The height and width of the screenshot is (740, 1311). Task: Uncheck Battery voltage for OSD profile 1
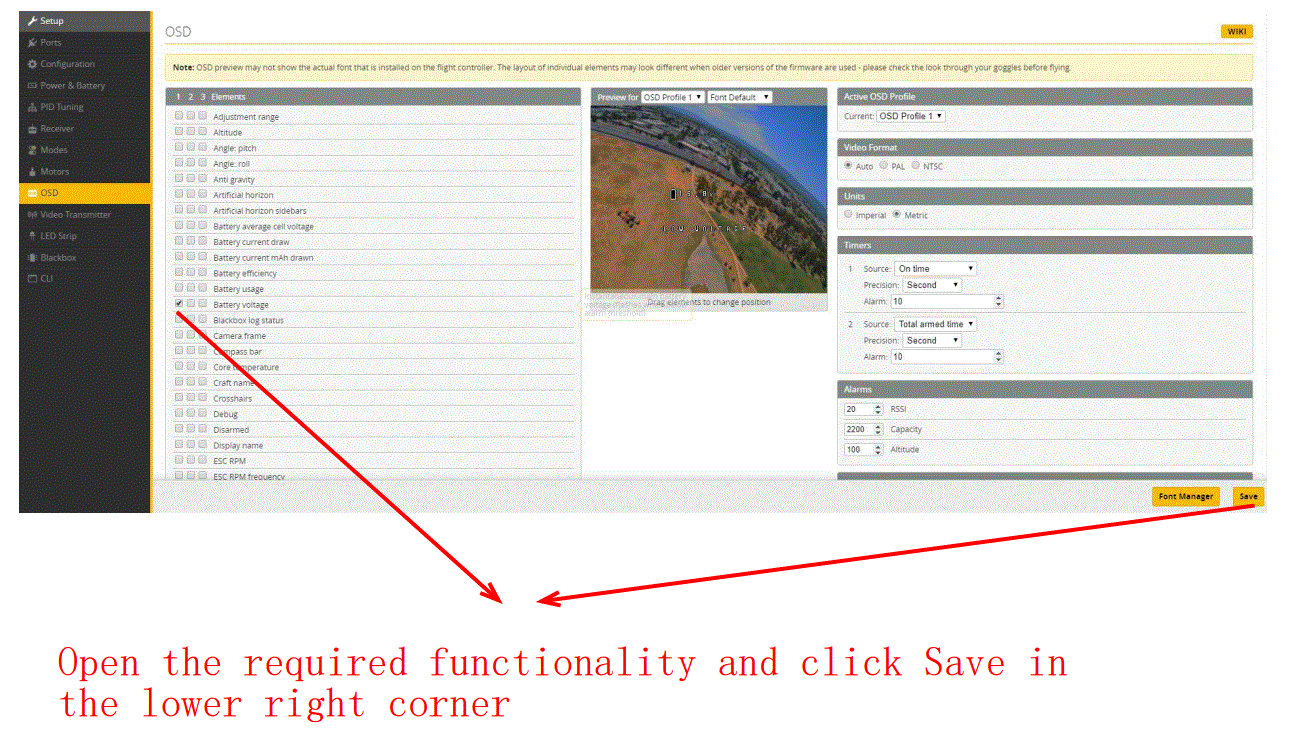(179, 303)
